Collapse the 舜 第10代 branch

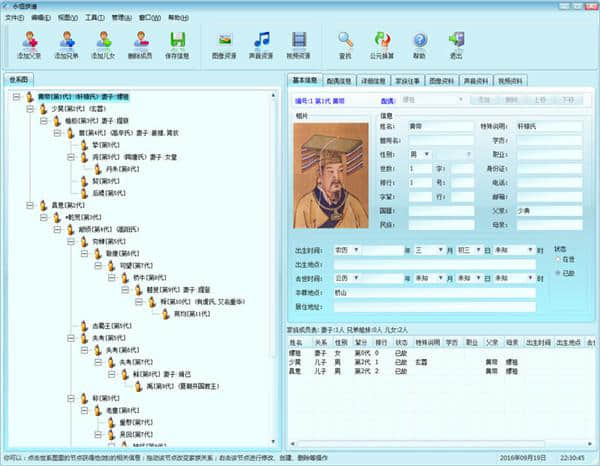pyautogui.click(x=139, y=302)
